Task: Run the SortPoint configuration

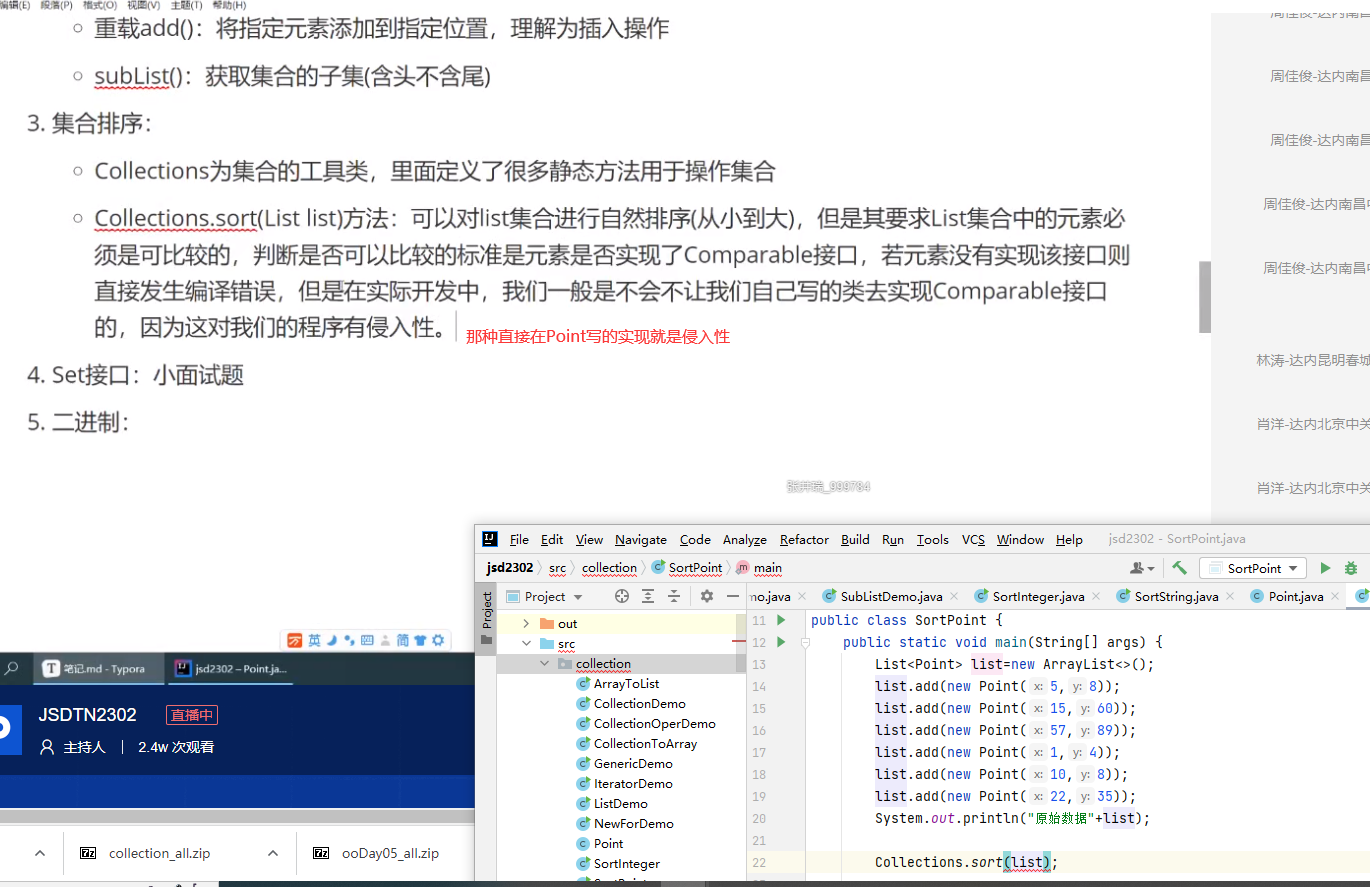Action: pos(1326,567)
